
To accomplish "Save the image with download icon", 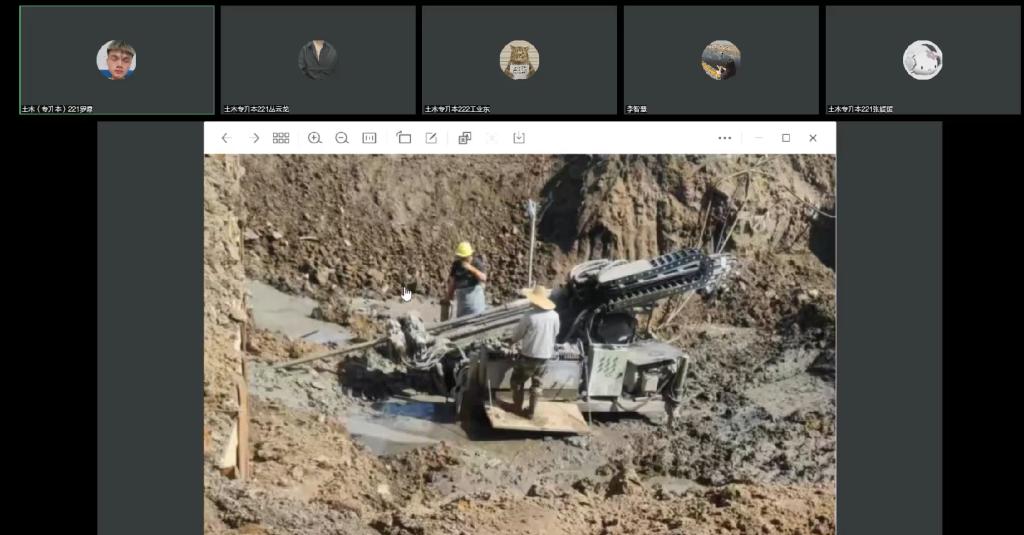I will (519, 138).
